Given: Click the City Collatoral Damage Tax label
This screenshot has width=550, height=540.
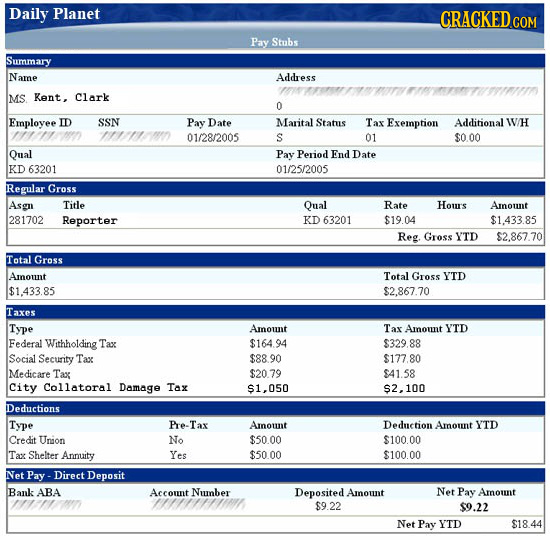Looking at the screenshot, I should (99, 388).
